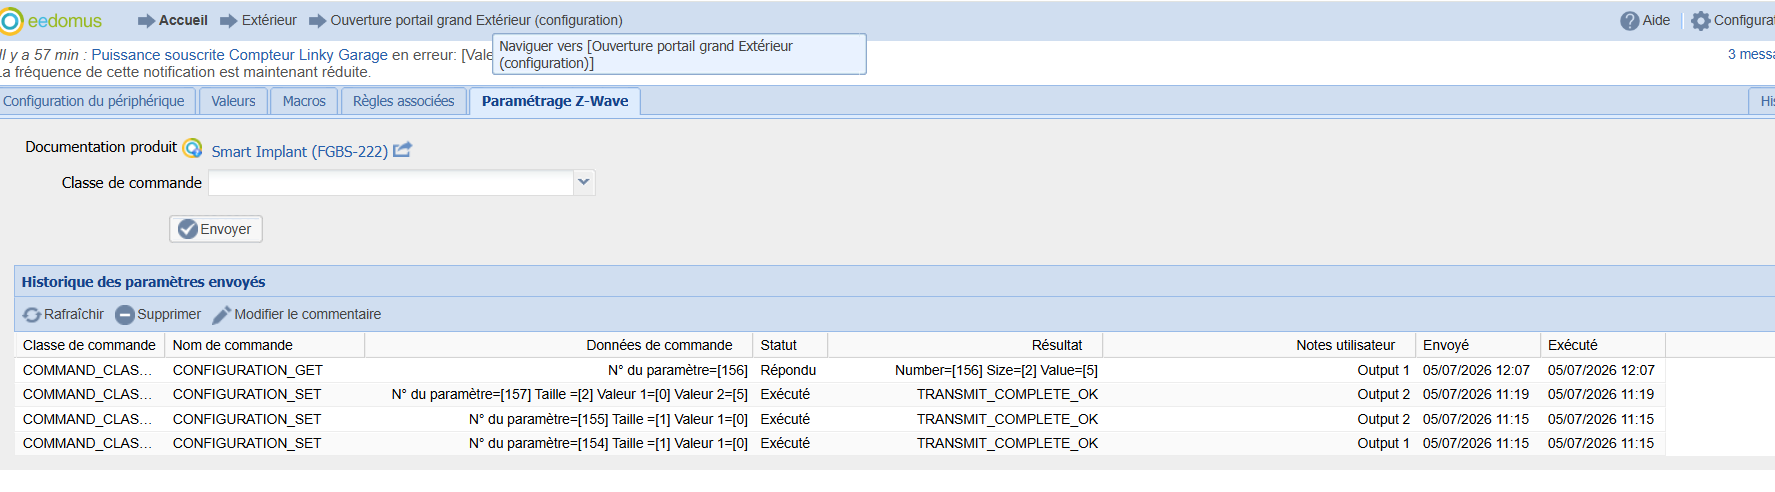Image resolution: width=1775 pixels, height=492 pixels.
Task: Click the Modifier le commentaire pencil icon
Action: pos(221,315)
